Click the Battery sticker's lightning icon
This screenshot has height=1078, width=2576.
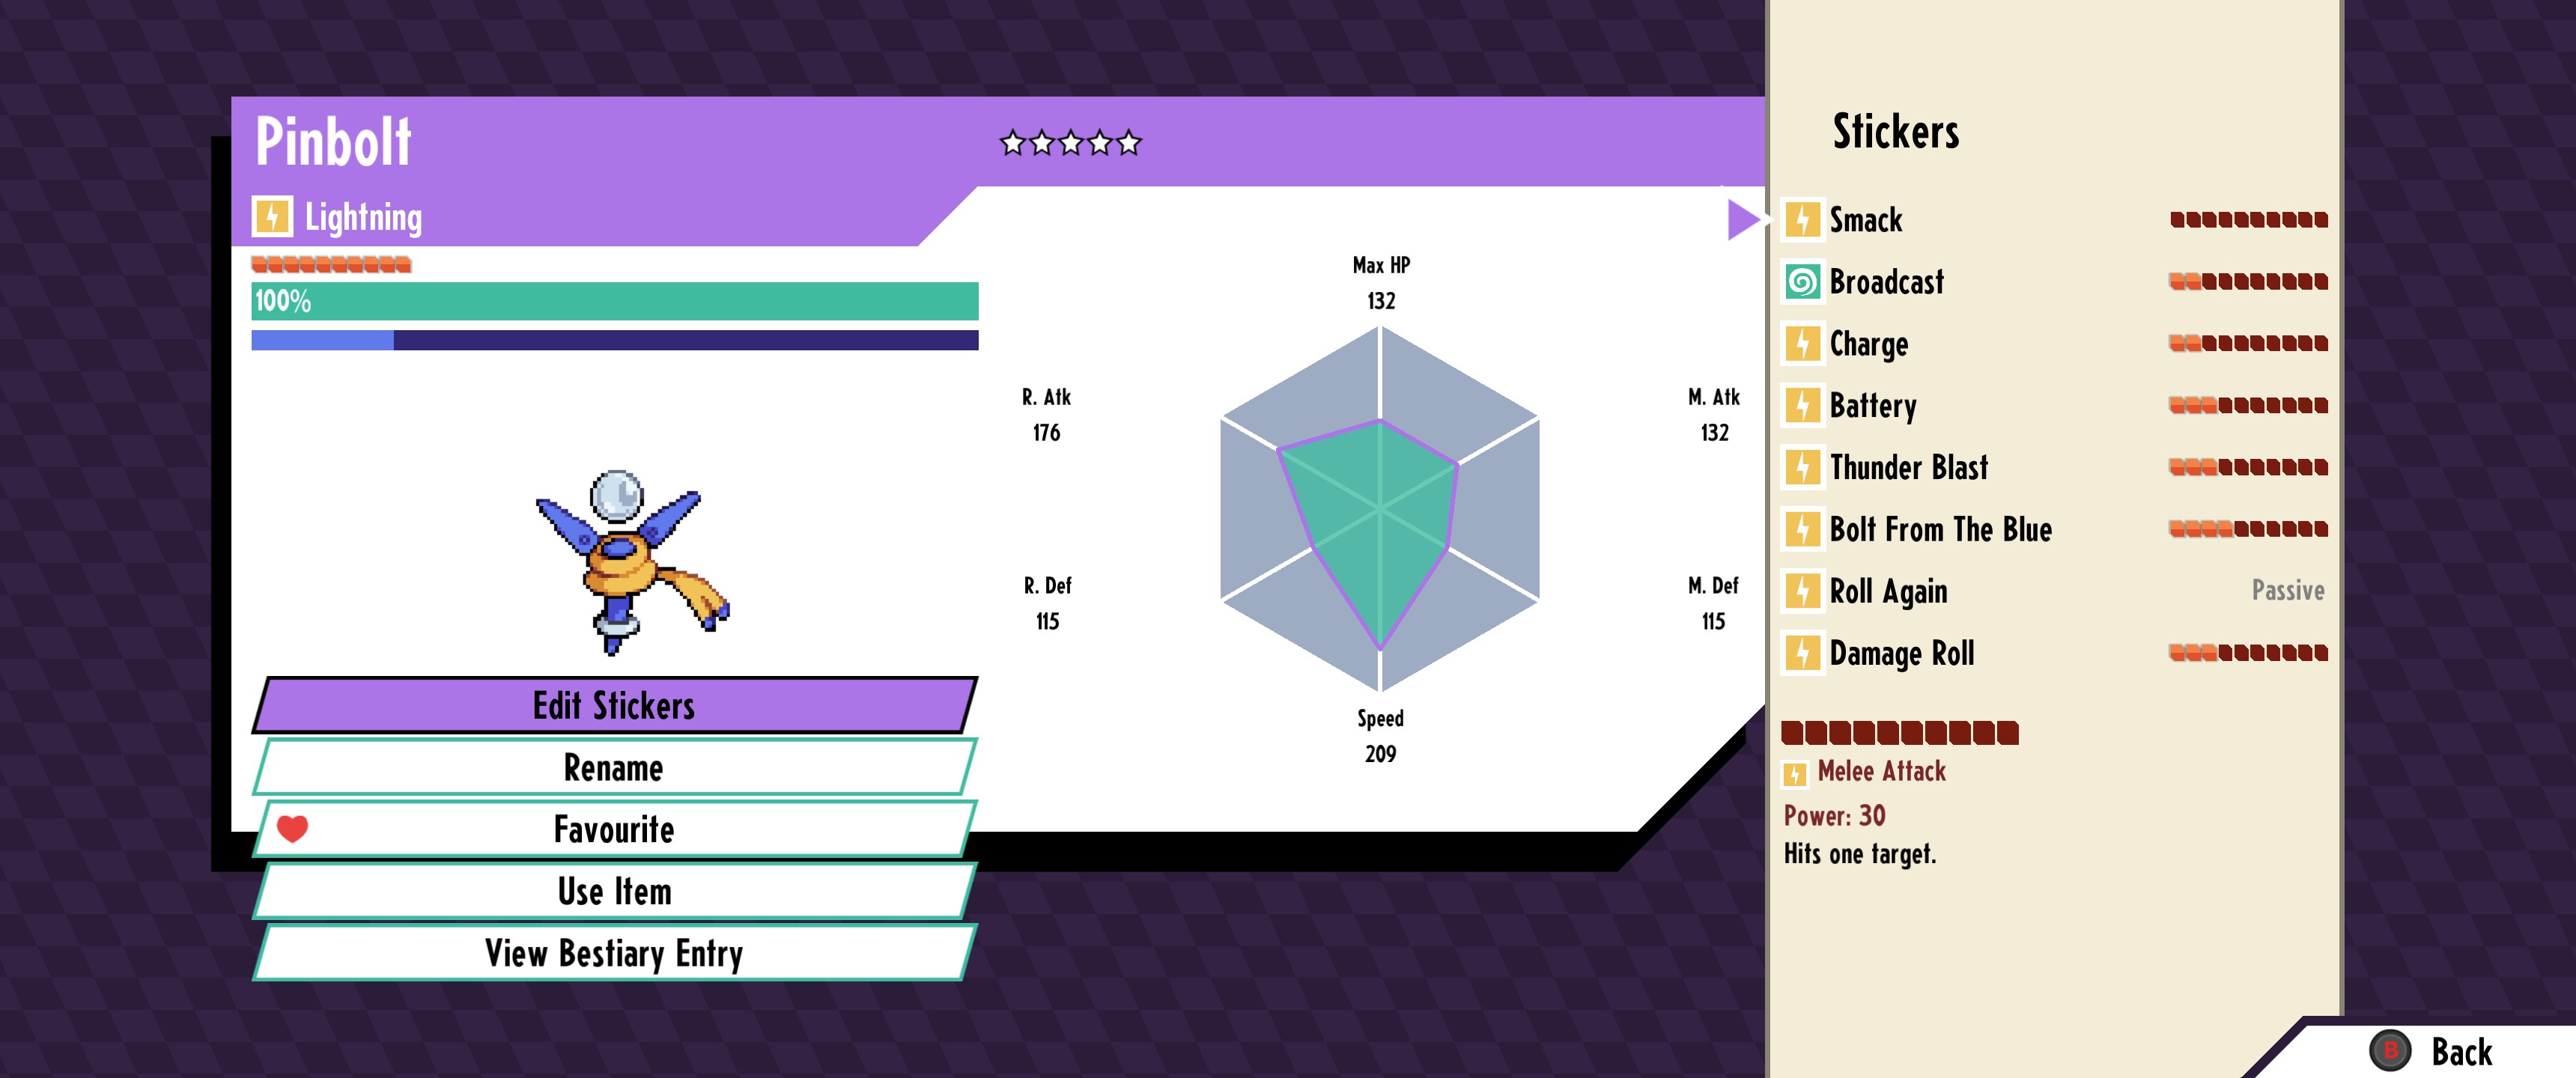tap(1802, 406)
